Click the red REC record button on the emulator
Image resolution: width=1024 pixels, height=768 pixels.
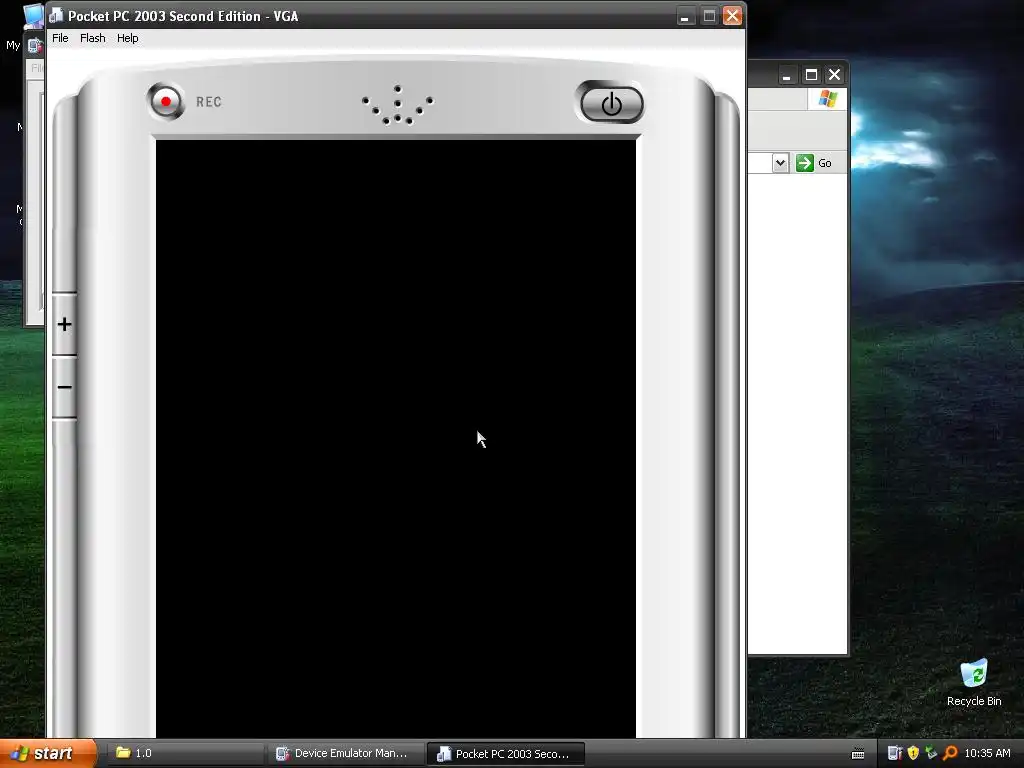tap(166, 101)
